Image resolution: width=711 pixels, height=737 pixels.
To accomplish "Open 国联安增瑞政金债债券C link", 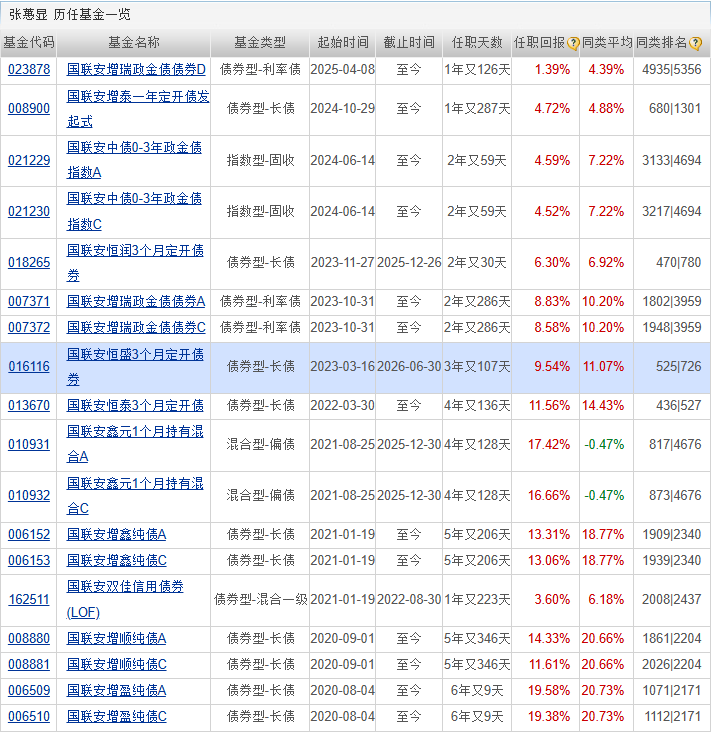I will pyautogui.click(x=136, y=327).
